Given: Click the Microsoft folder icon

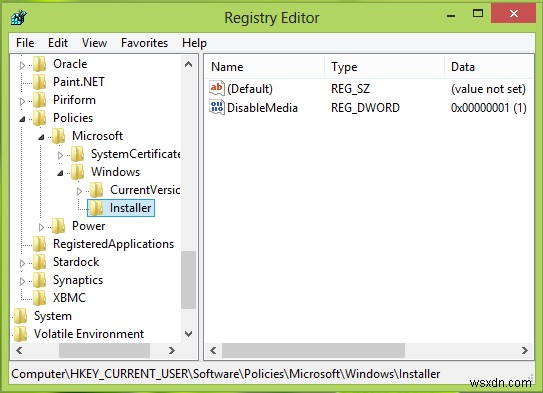Looking at the screenshot, I should tap(59, 136).
